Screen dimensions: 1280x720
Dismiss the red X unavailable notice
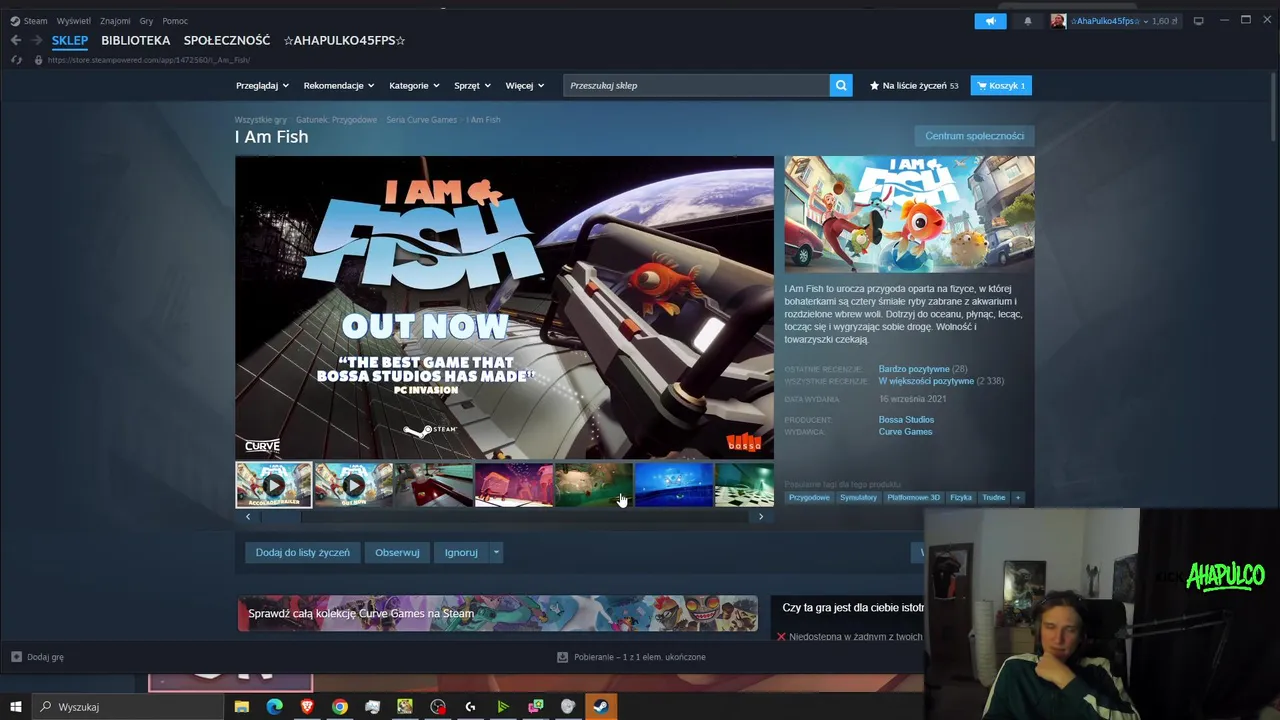781,637
